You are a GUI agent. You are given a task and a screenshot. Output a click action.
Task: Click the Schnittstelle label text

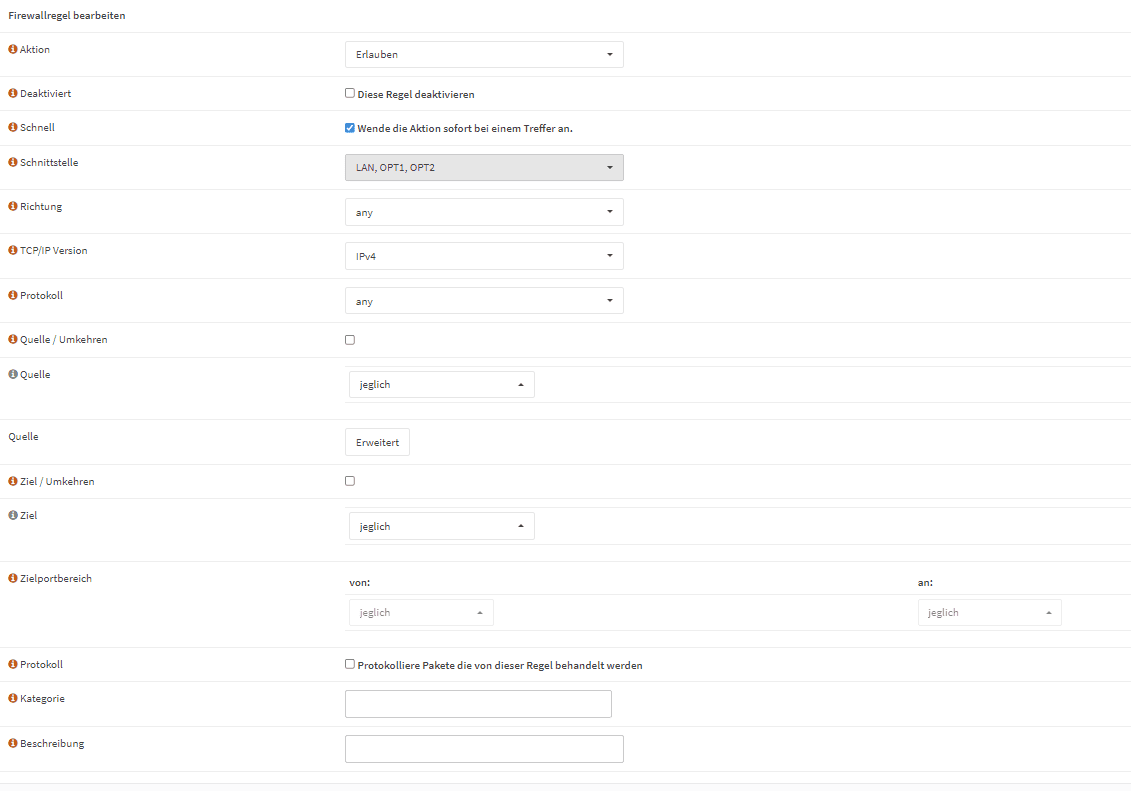[x=49, y=162]
